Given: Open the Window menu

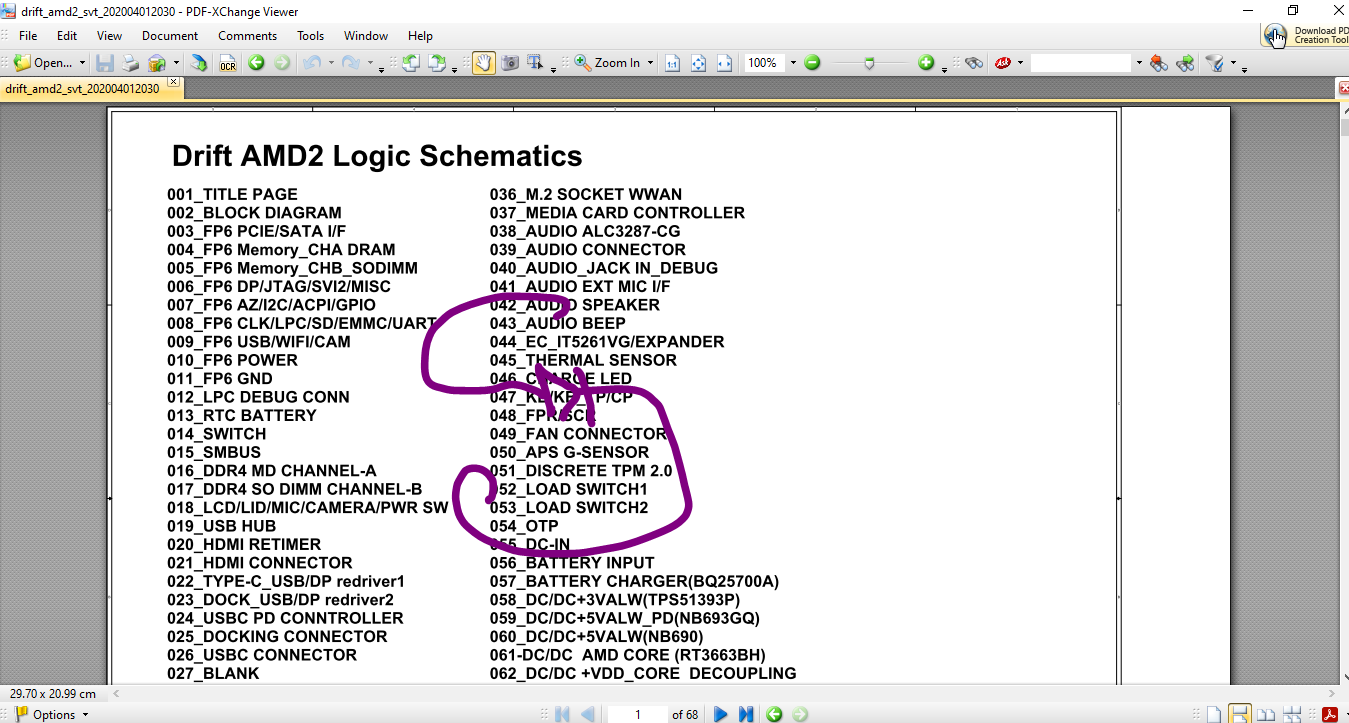Looking at the screenshot, I should (x=366, y=36).
